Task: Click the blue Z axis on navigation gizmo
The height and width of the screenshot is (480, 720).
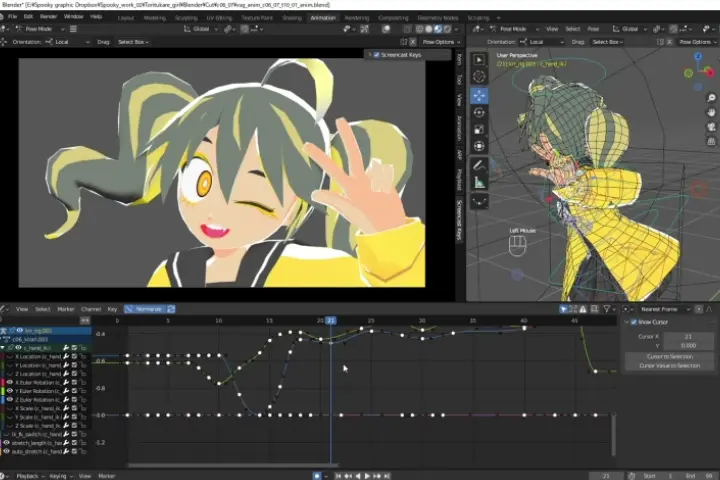Action: (698, 56)
